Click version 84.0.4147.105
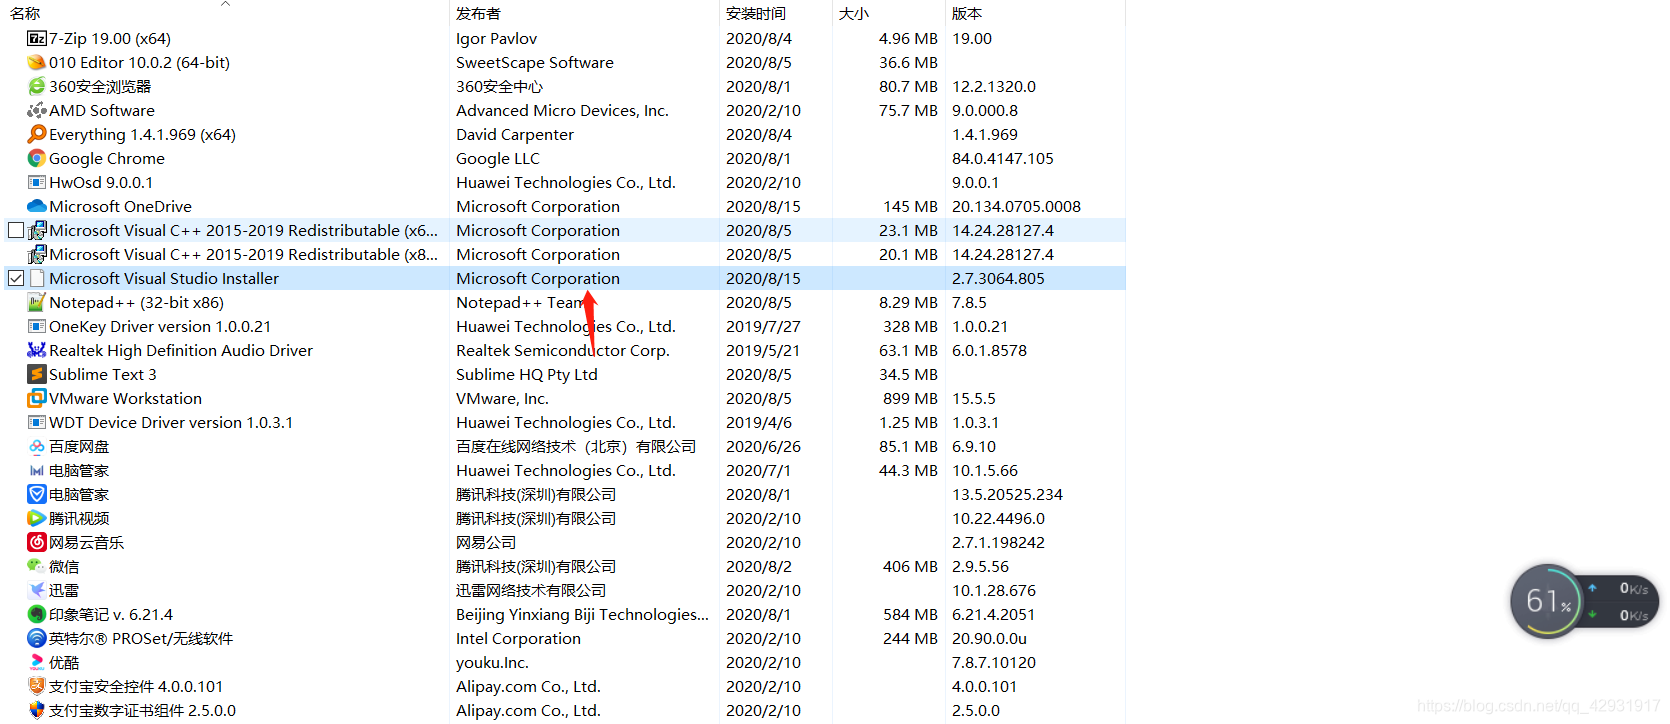Viewport: 1670px width, 724px height. coord(1003,158)
